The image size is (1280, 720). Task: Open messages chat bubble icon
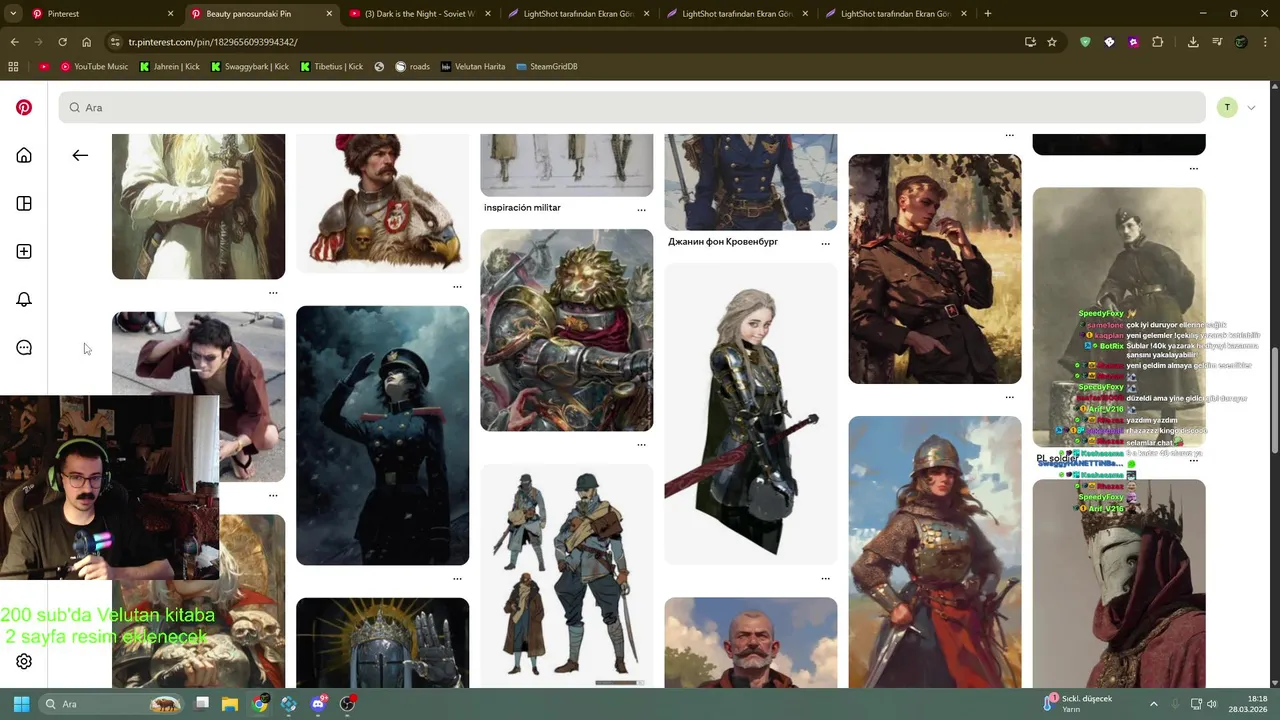click(24, 347)
